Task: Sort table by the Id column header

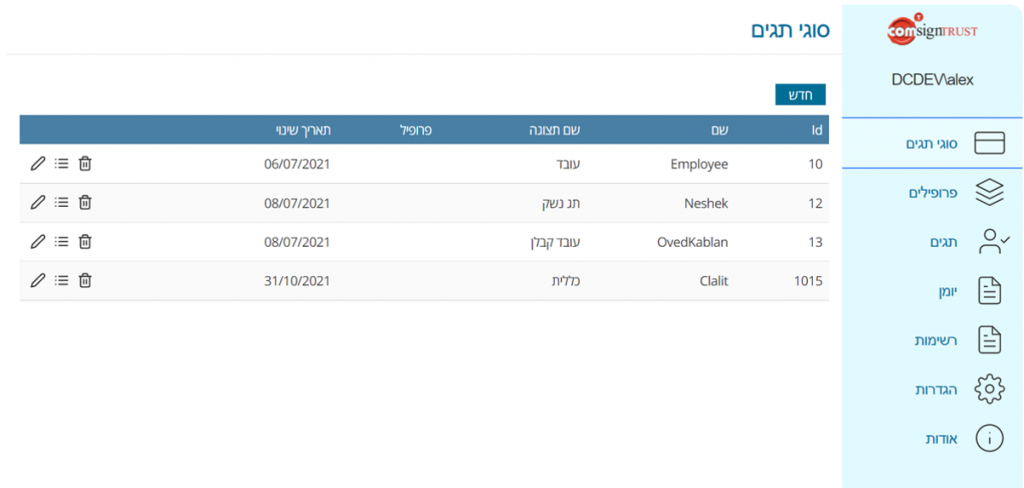Action: (816, 130)
